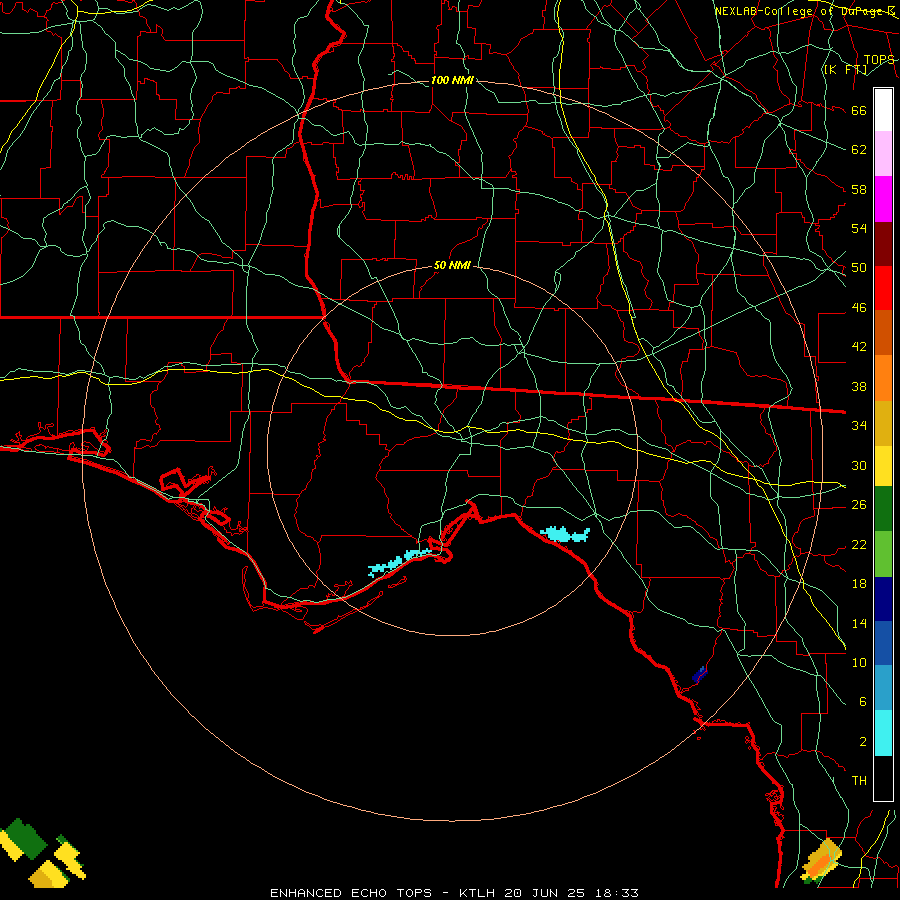This screenshot has height=900, width=900.
Task: Click the "34" scale value label
Action: pyautogui.click(x=859, y=426)
